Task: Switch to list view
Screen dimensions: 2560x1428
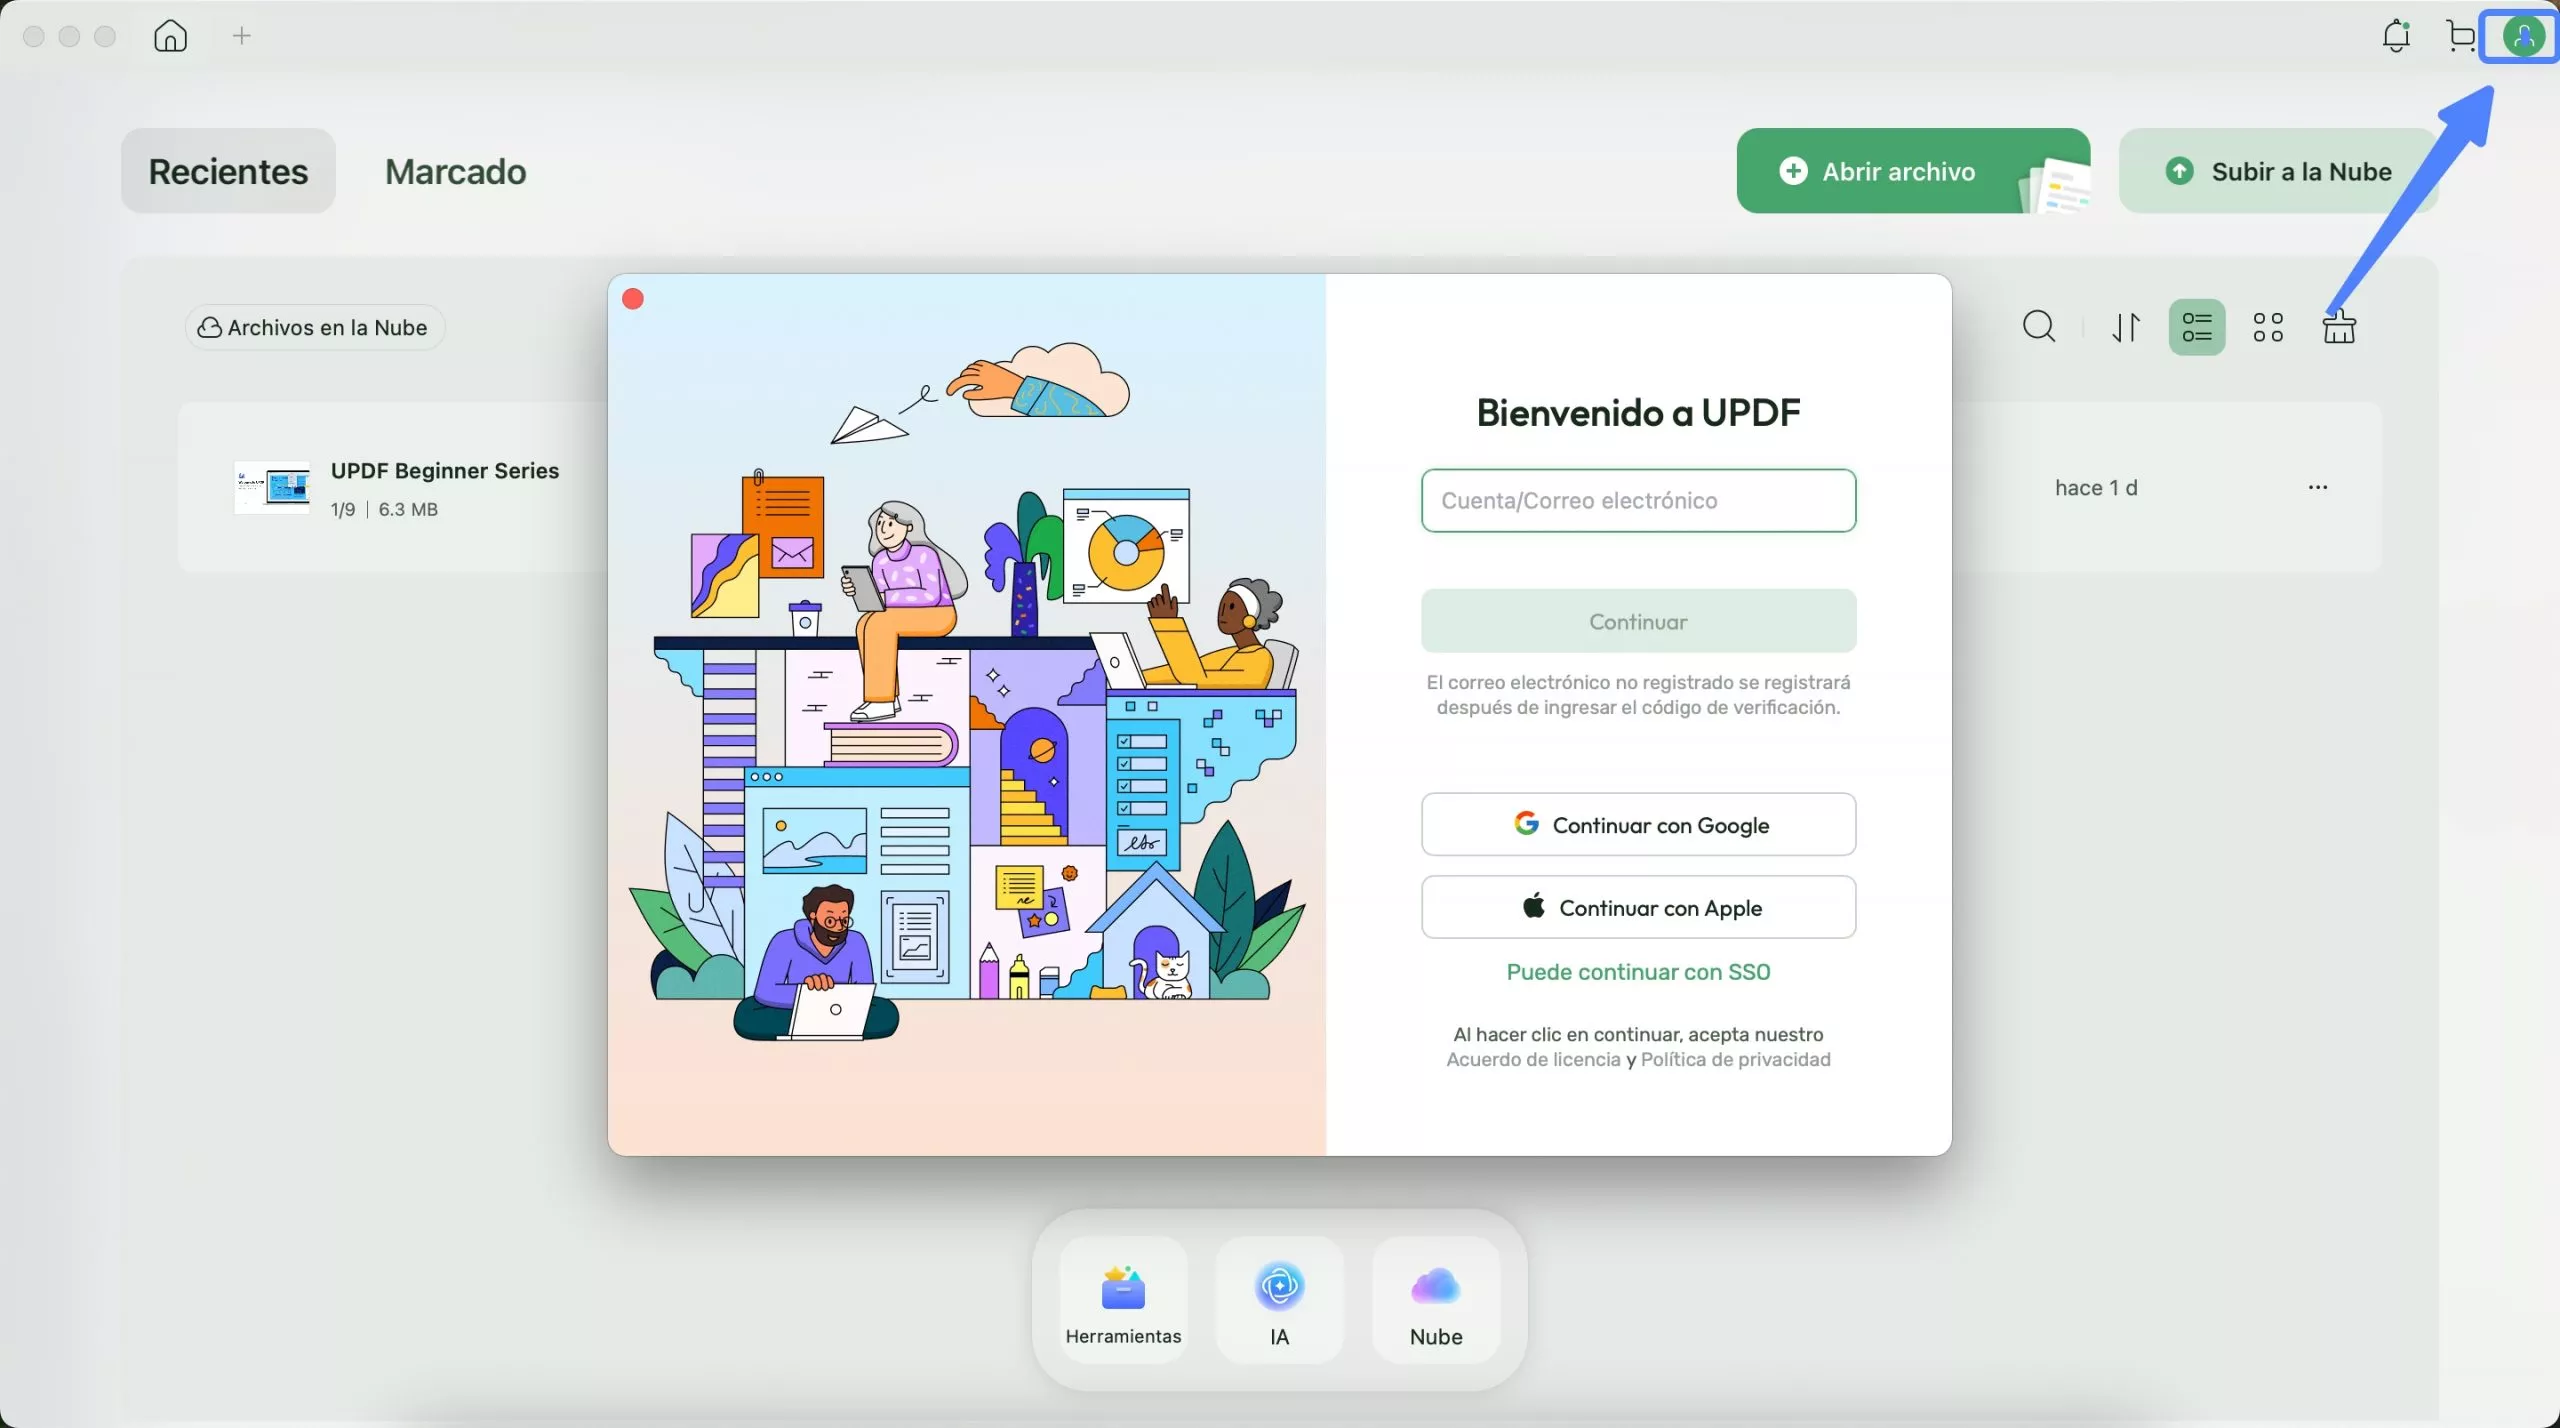Action: click(2196, 327)
